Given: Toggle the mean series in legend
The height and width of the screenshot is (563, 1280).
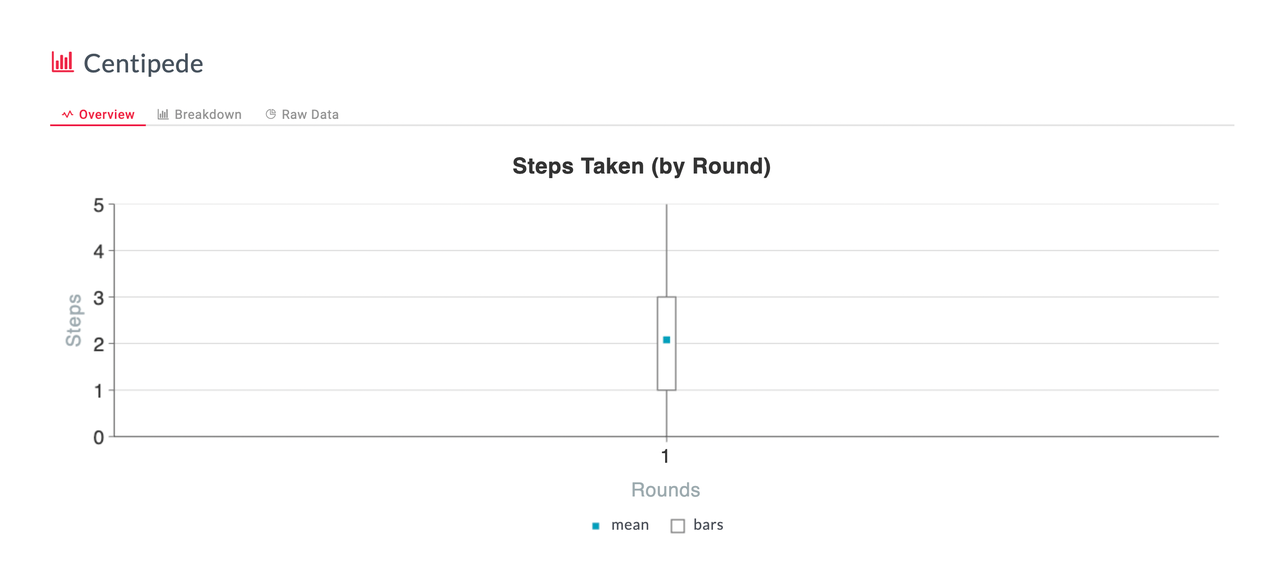Looking at the screenshot, I should (621, 525).
